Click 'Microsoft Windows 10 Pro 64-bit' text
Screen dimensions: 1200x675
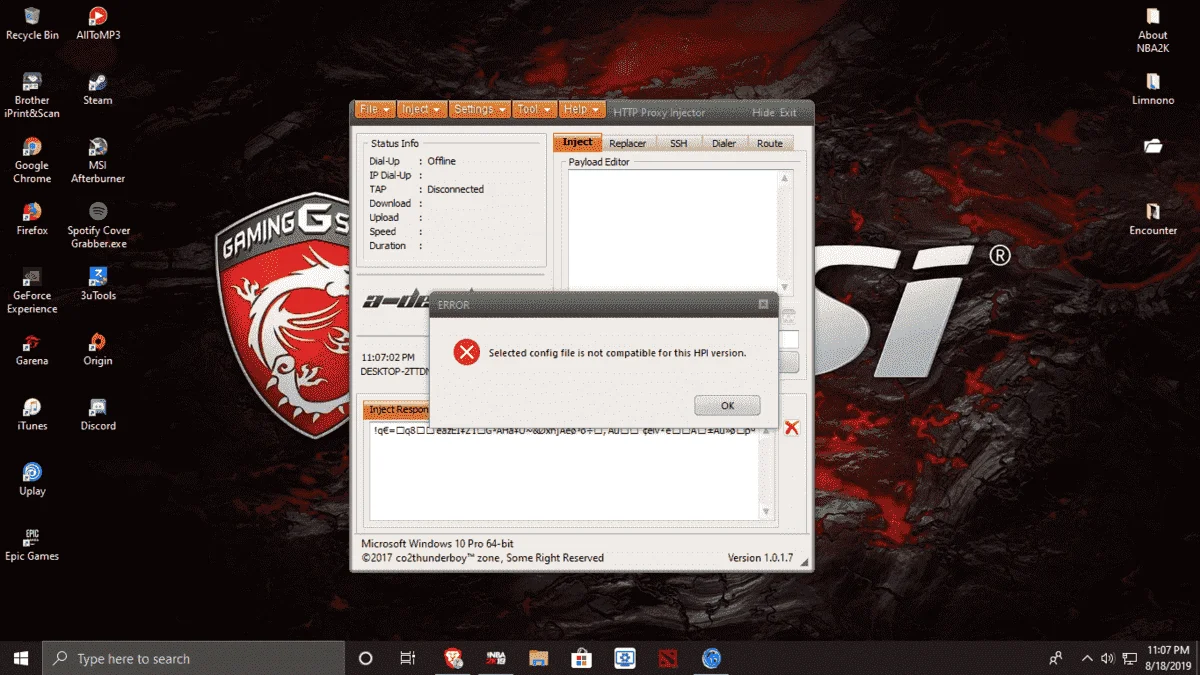point(437,543)
